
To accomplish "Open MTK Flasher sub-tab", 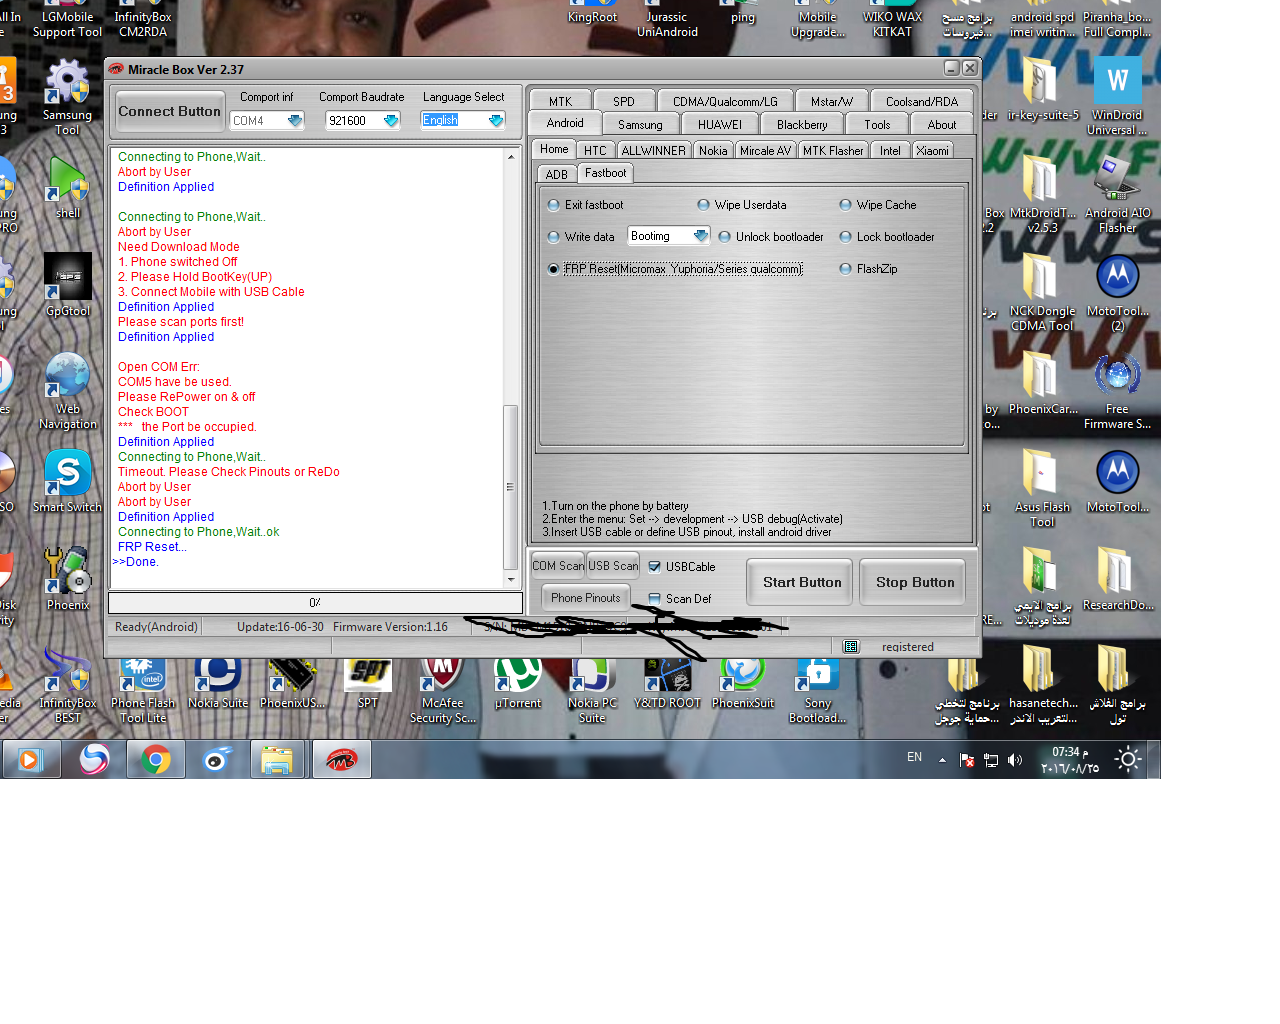I will click(833, 150).
